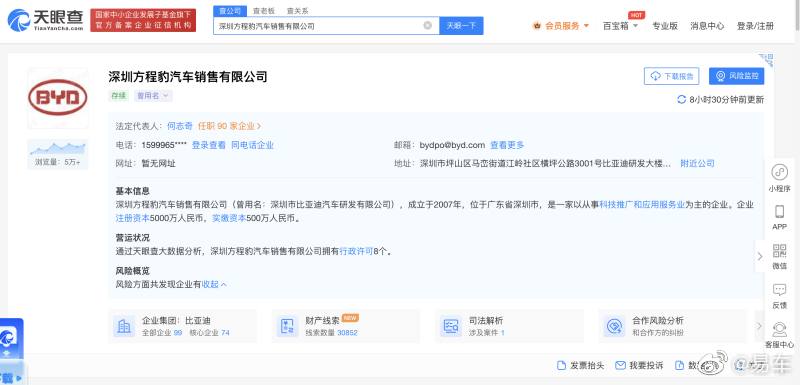Click the 风险监控 risk monitoring button

736,76
